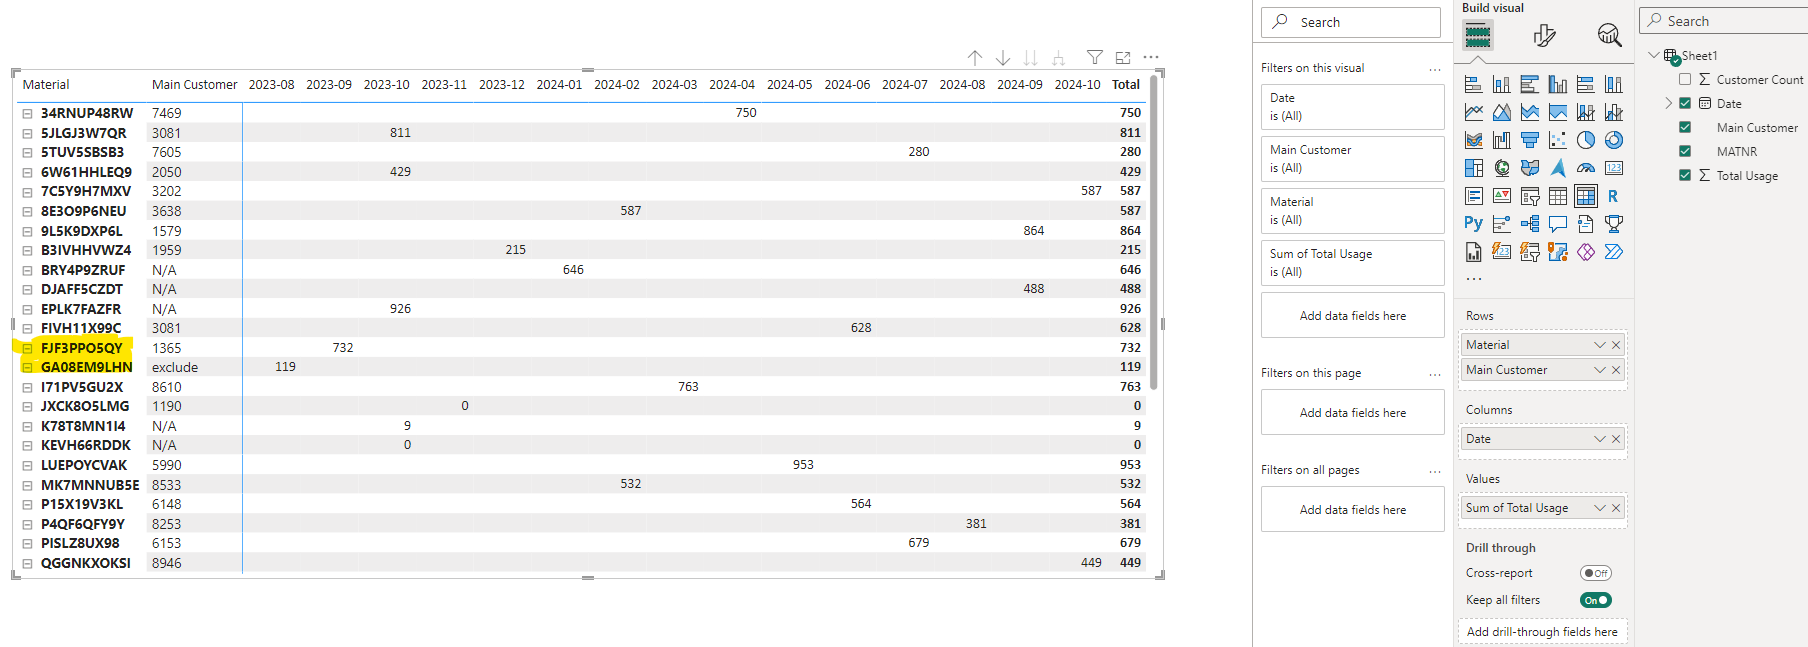This screenshot has width=1808, height=647.
Task: Select the Python visual
Action: pos(1473,224)
